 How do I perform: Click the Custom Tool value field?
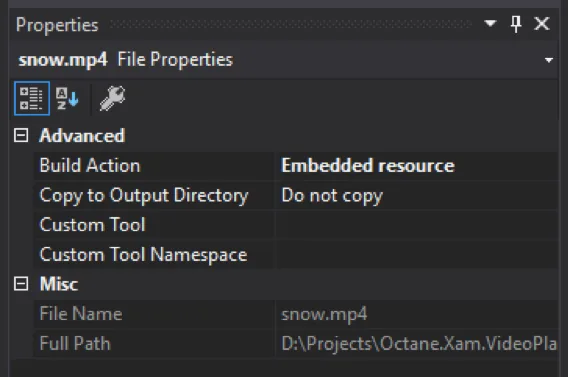(x=417, y=225)
